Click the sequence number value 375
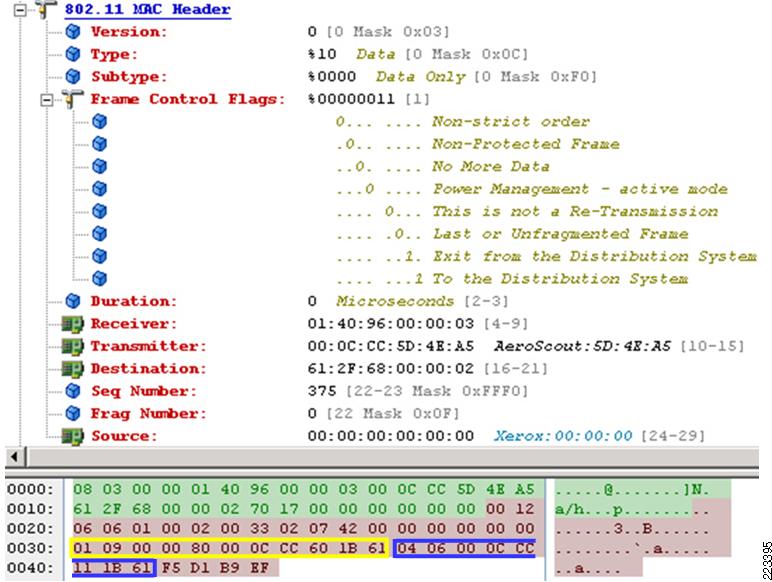This screenshot has height=582, width=772. tap(322, 391)
